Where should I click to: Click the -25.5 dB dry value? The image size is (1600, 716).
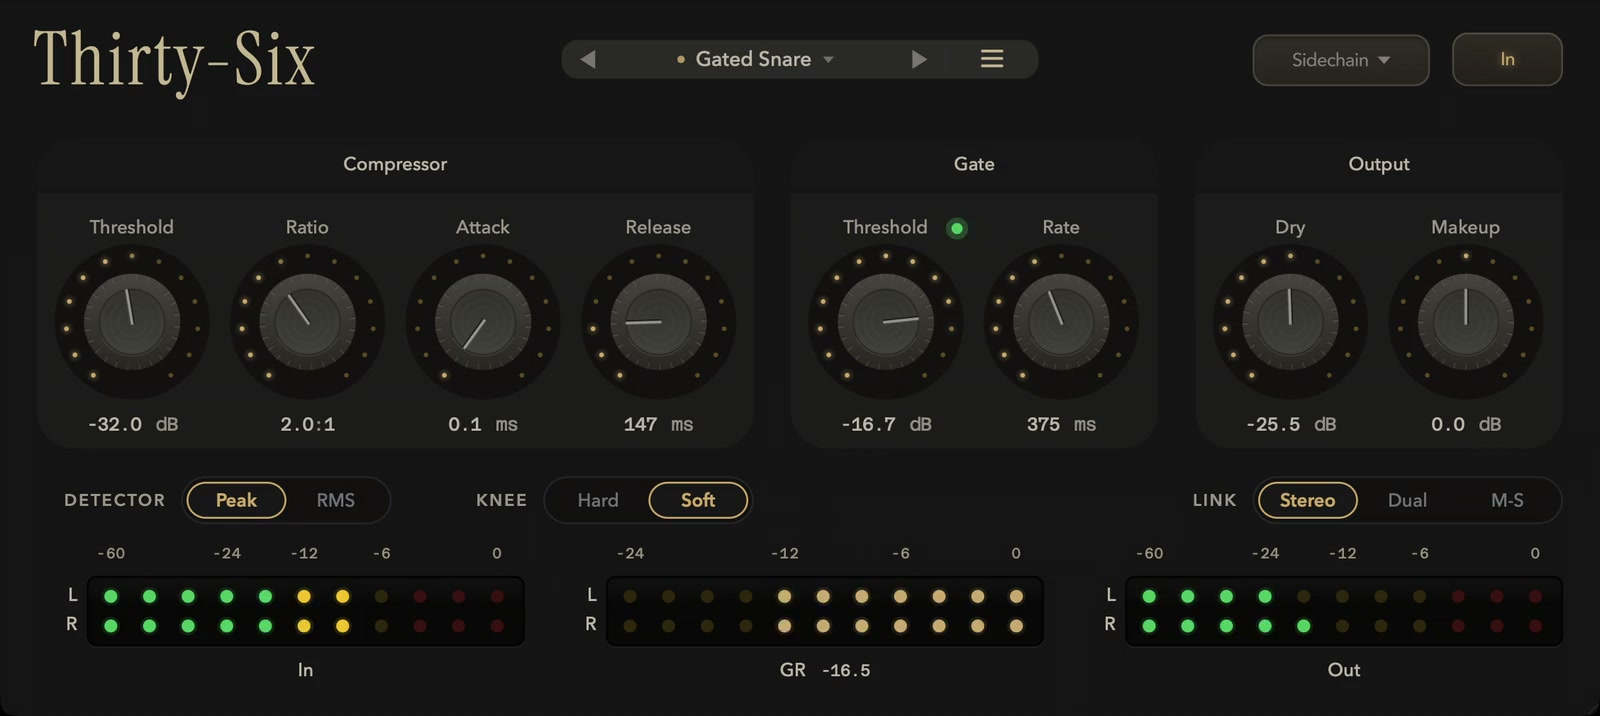pos(1290,424)
